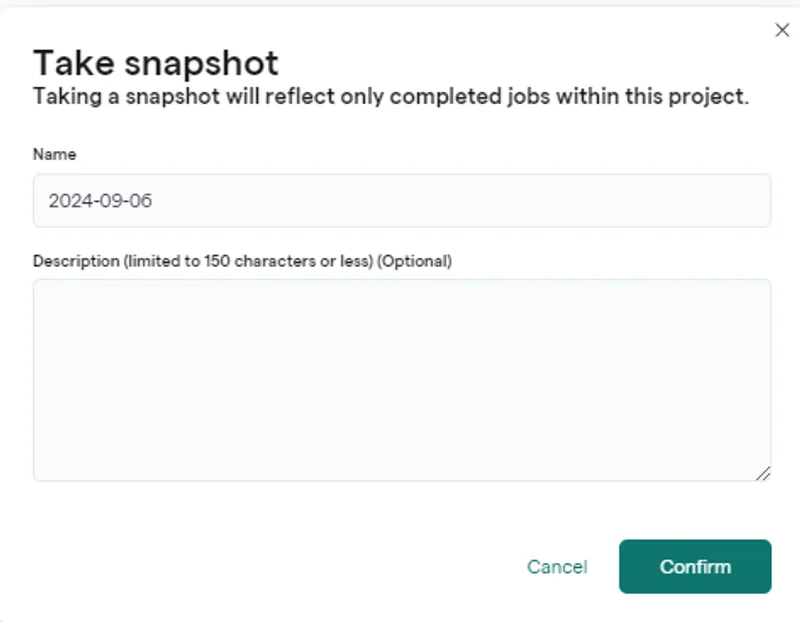Confirm taking the snapshot

(x=695, y=567)
